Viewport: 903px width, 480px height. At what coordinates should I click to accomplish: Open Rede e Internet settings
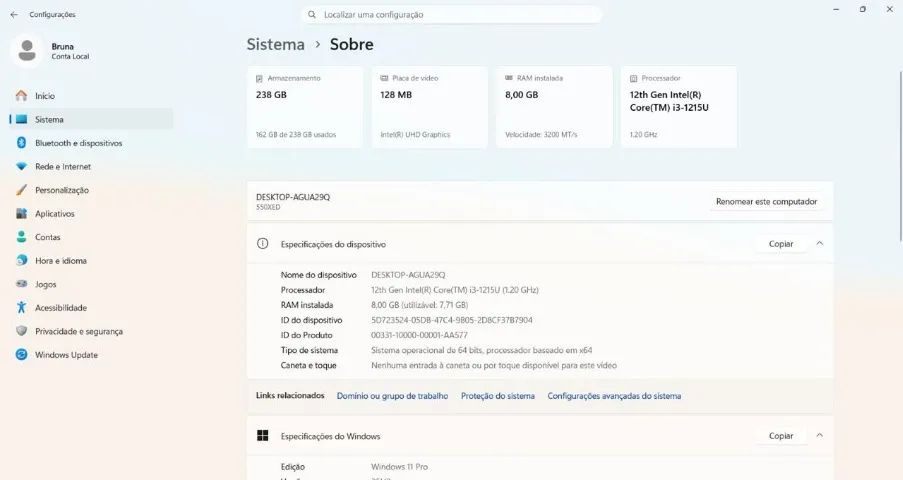(x=91, y=167)
